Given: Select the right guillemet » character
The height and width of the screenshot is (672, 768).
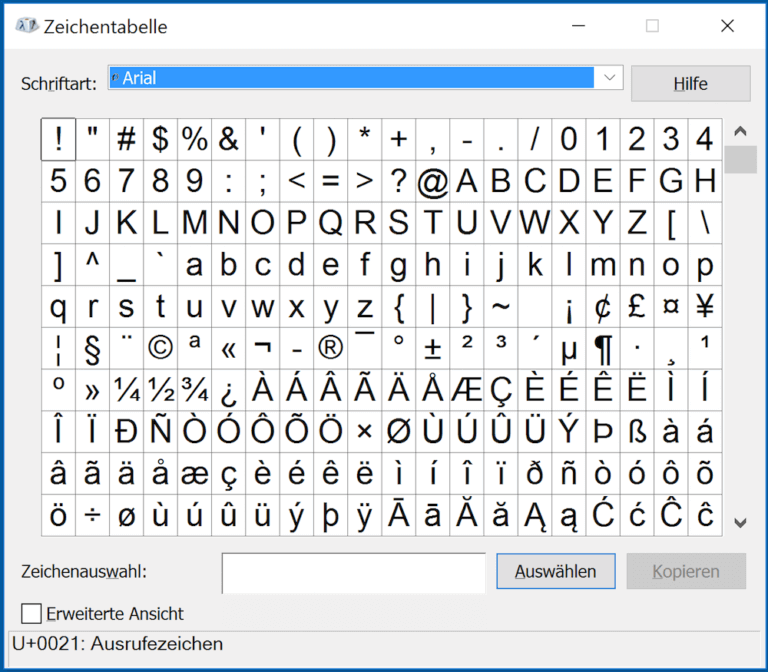Looking at the screenshot, I should click(x=92, y=390).
